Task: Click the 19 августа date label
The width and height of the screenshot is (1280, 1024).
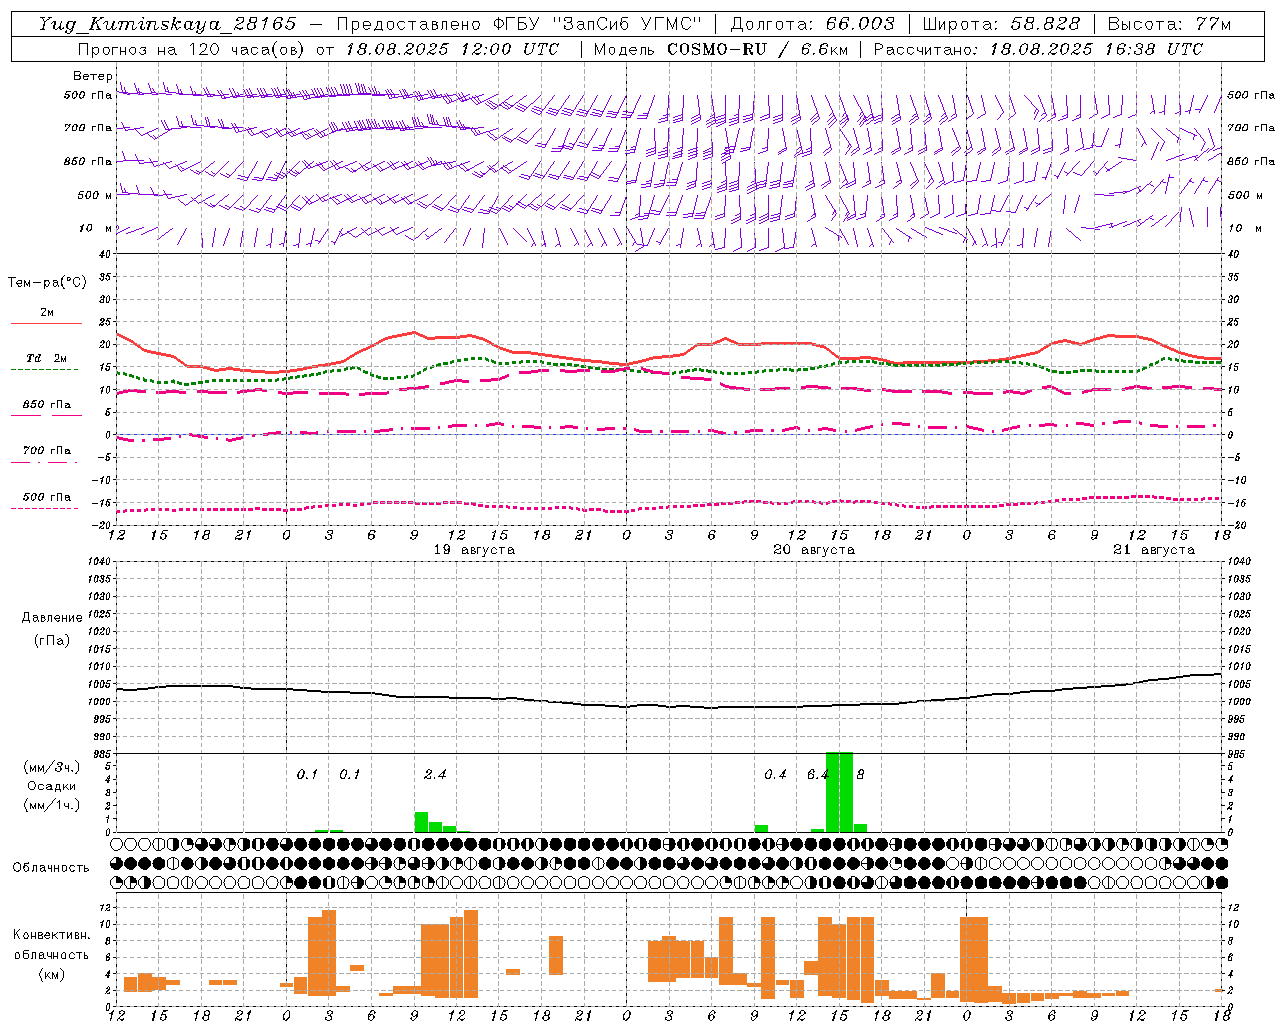Action: click(x=474, y=550)
